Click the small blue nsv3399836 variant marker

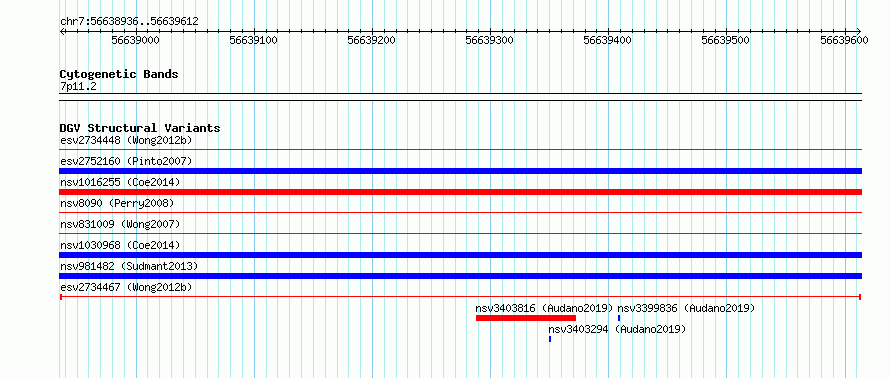[x=619, y=318]
